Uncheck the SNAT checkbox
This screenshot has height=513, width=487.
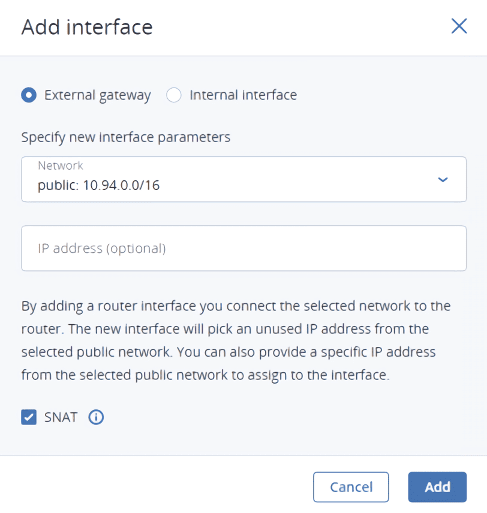click(29, 417)
